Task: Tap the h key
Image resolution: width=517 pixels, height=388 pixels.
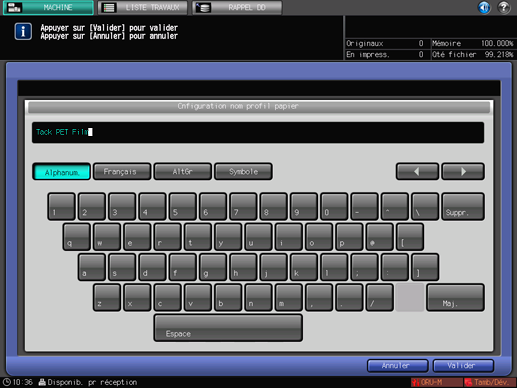Action: (x=243, y=267)
